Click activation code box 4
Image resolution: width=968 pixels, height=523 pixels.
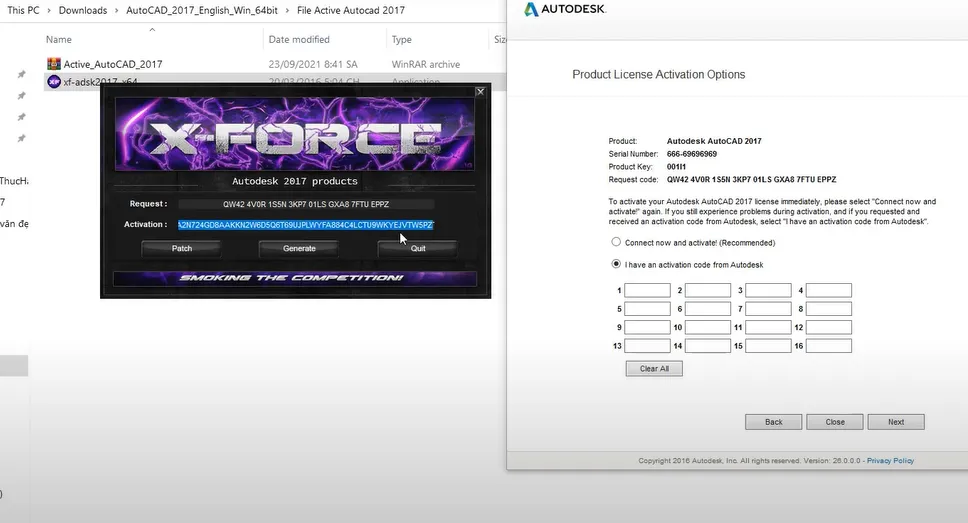pyautogui.click(x=828, y=290)
